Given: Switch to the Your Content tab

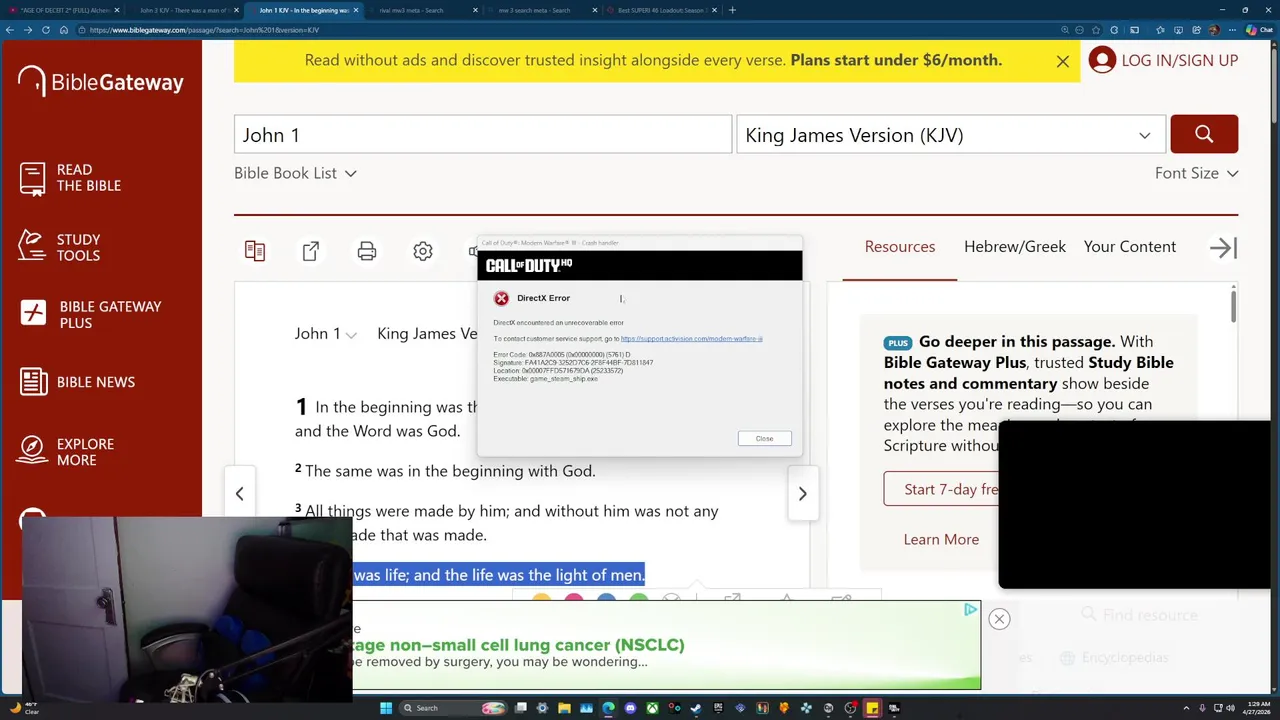Looking at the screenshot, I should tap(1130, 247).
